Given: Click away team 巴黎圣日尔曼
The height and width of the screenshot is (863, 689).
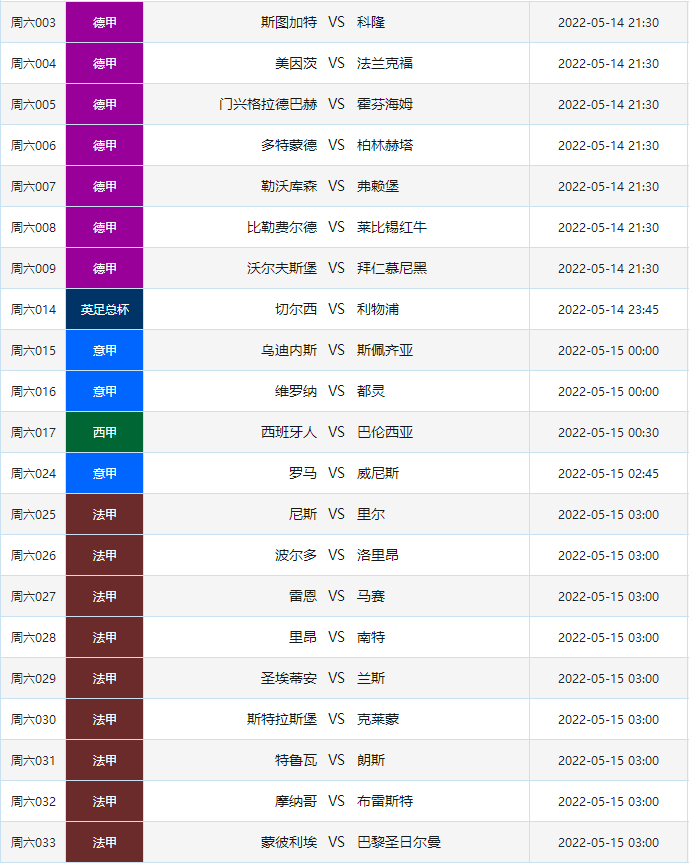Looking at the screenshot, I should click(399, 843).
